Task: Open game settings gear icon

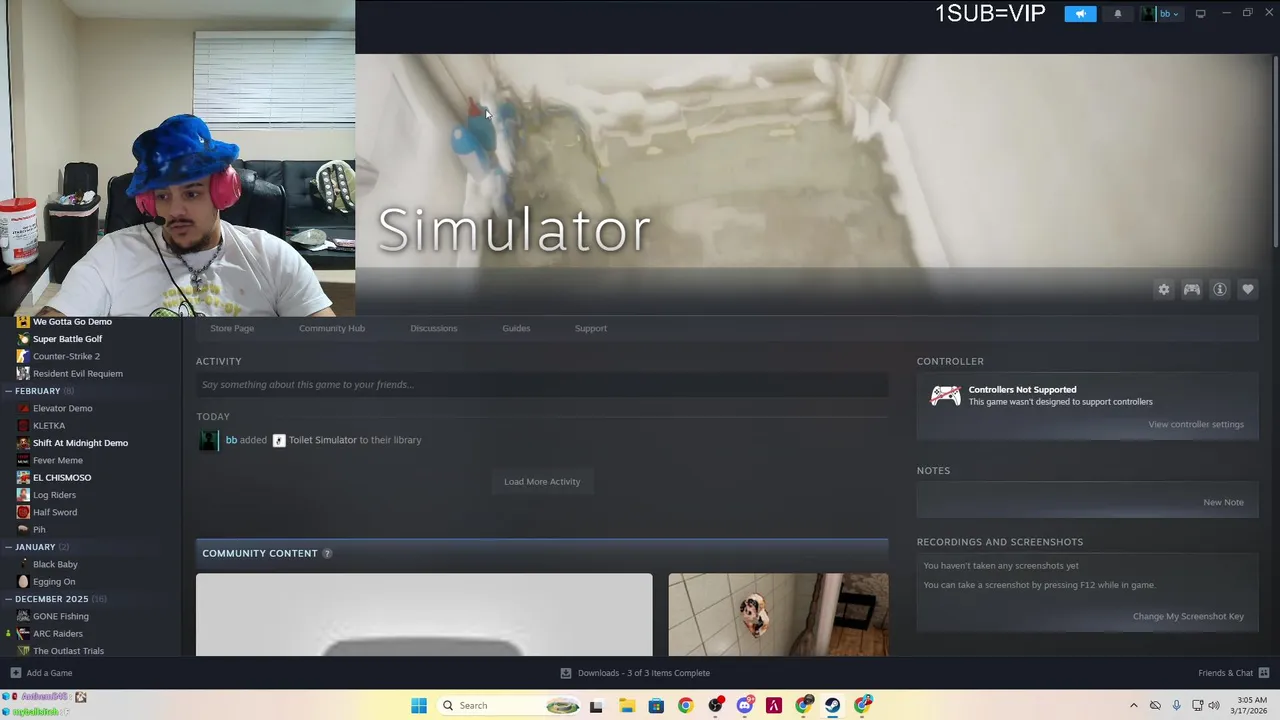Action: click(1164, 289)
